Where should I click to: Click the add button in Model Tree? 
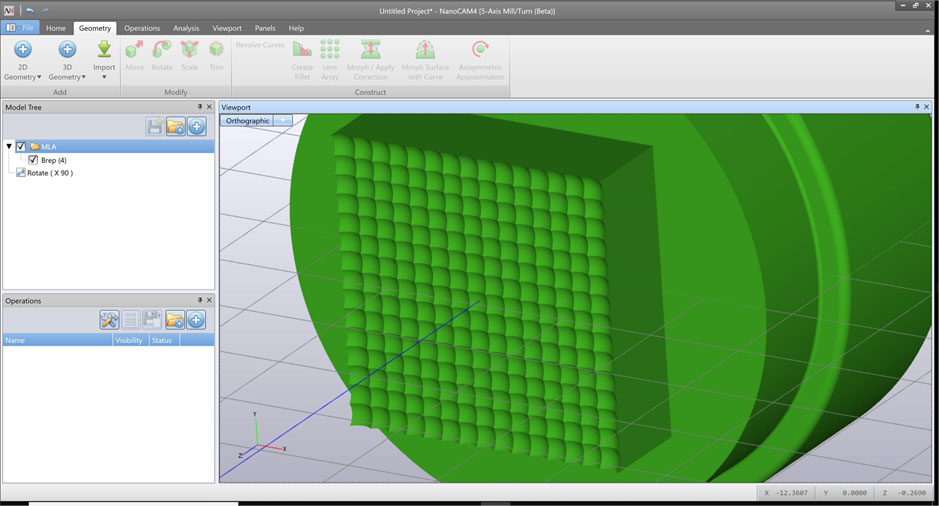(x=197, y=126)
